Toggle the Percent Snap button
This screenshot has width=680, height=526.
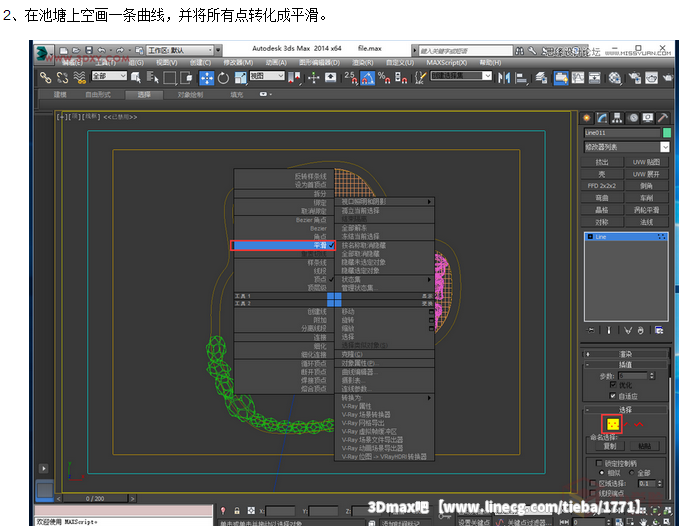pyautogui.click(x=384, y=78)
